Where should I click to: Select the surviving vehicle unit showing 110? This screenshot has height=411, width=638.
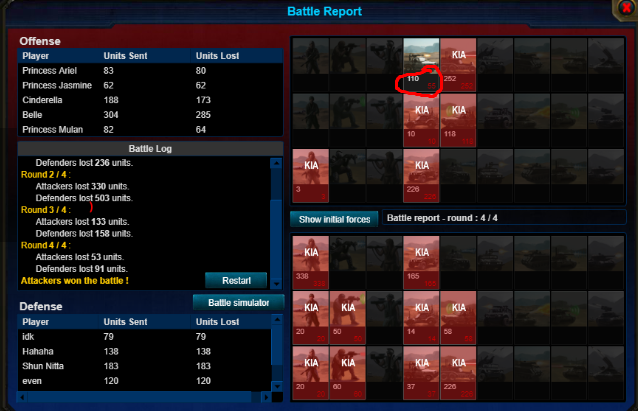pyautogui.click(x=421, y=65)
